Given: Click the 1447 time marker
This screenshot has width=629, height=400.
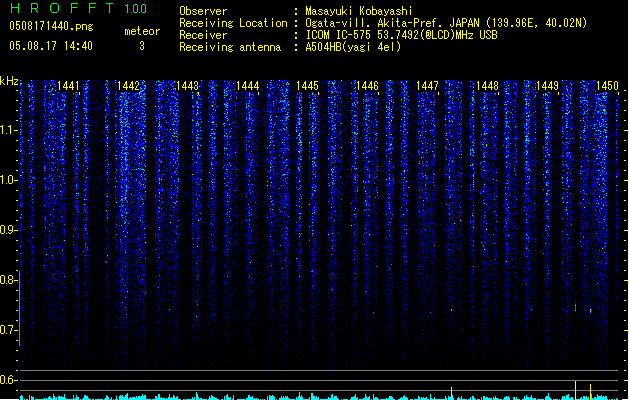Looking at the screenshot, I should (427, 86).
